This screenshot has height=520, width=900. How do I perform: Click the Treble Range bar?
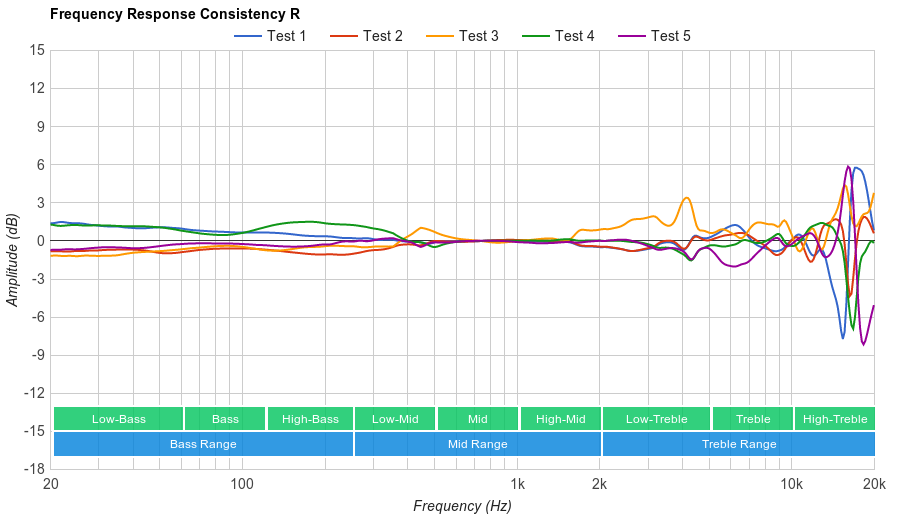[739, 444]
